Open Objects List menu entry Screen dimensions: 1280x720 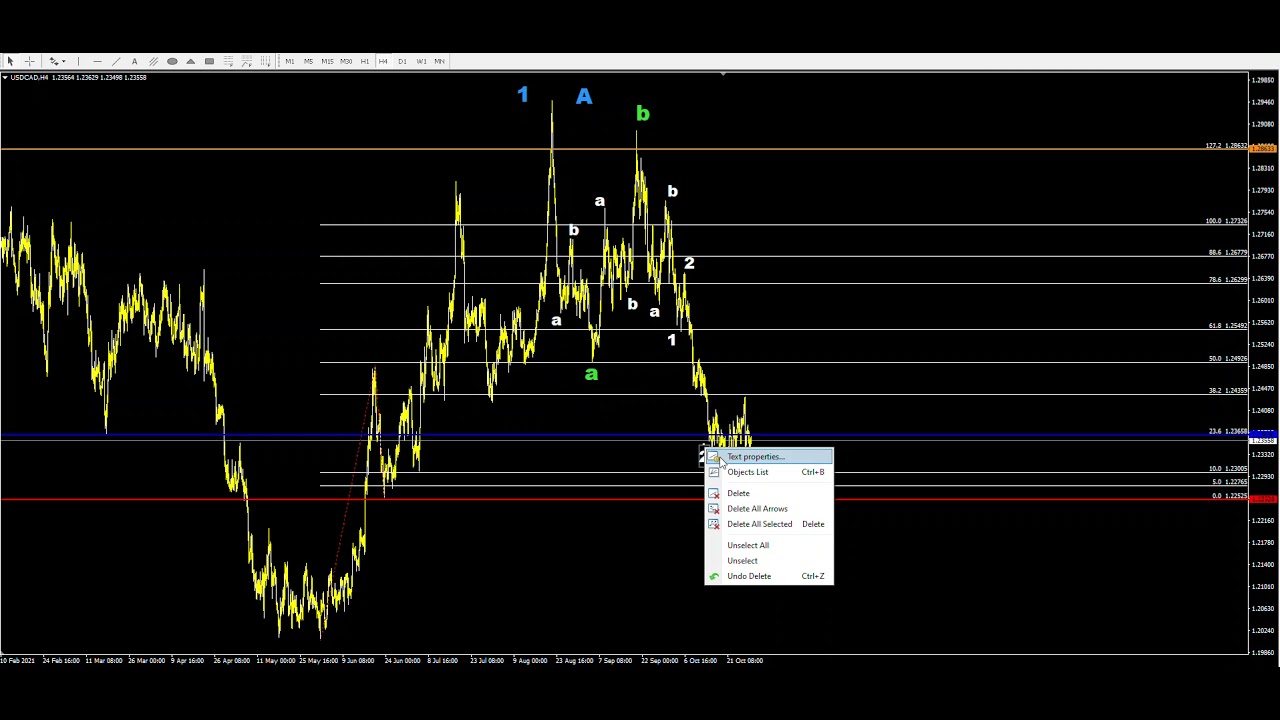click(768, 472)
